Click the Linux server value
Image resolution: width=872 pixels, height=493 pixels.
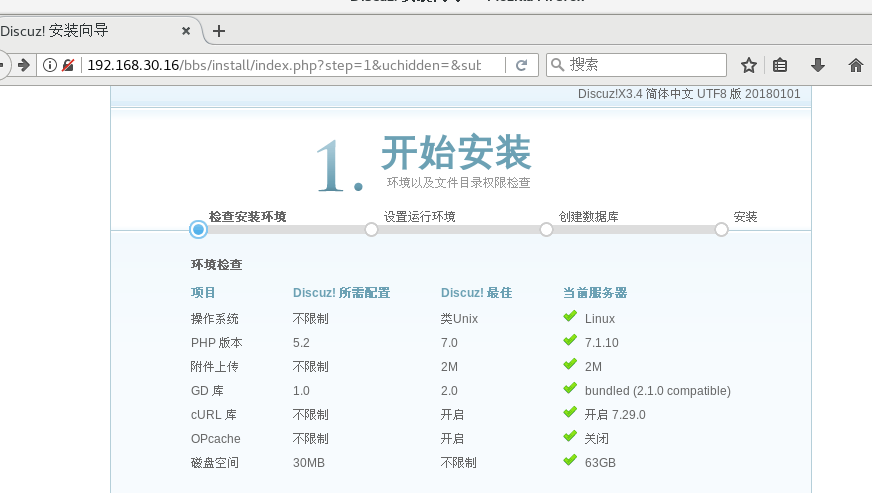pyautogui.click(x=600, y=319)
